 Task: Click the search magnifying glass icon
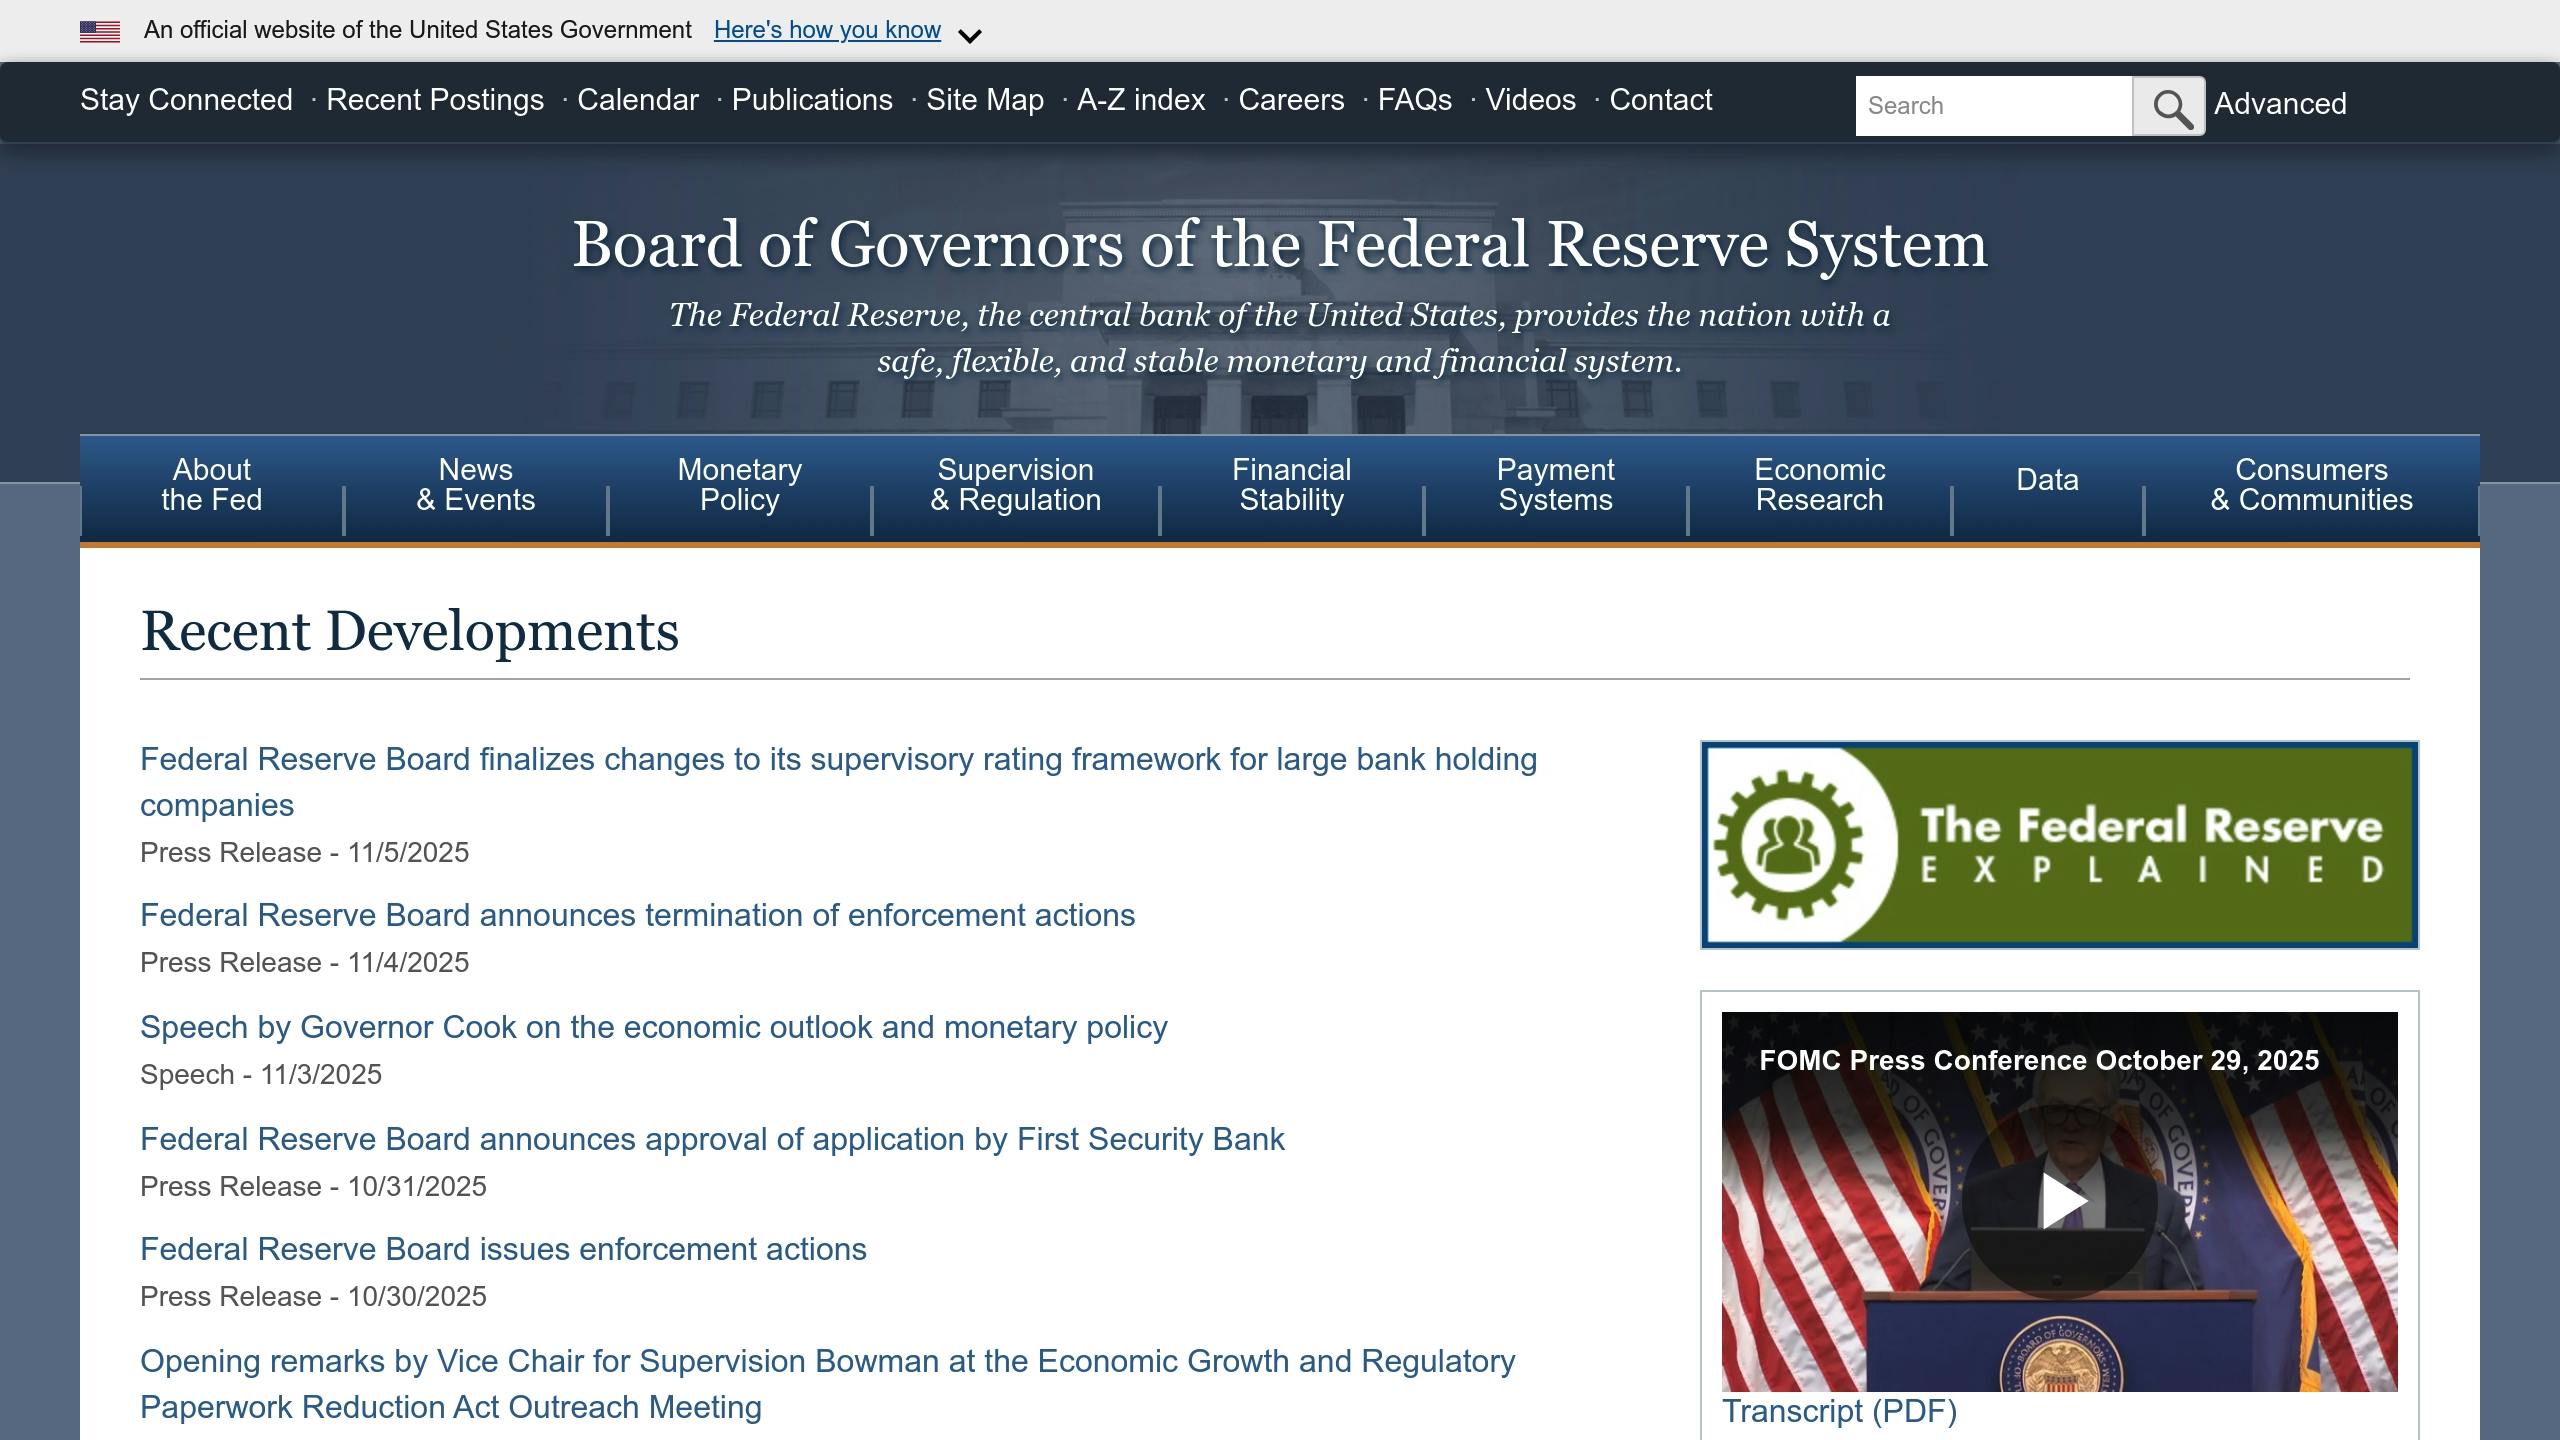(2168, 105)
